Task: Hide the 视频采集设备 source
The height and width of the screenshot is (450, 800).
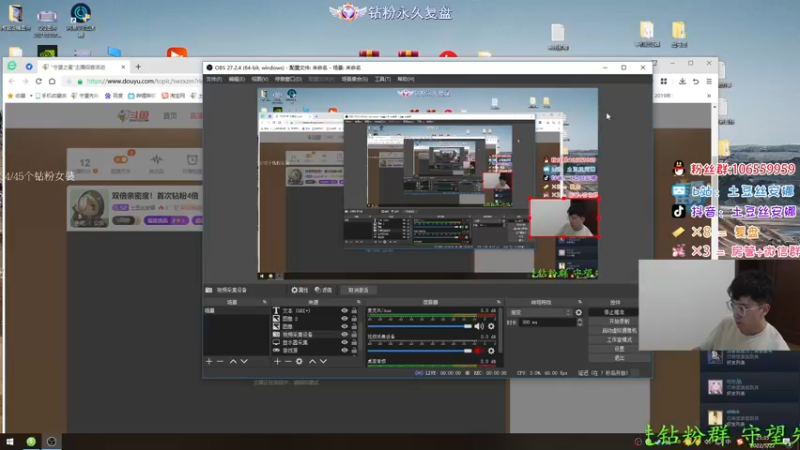Action: 344,334
